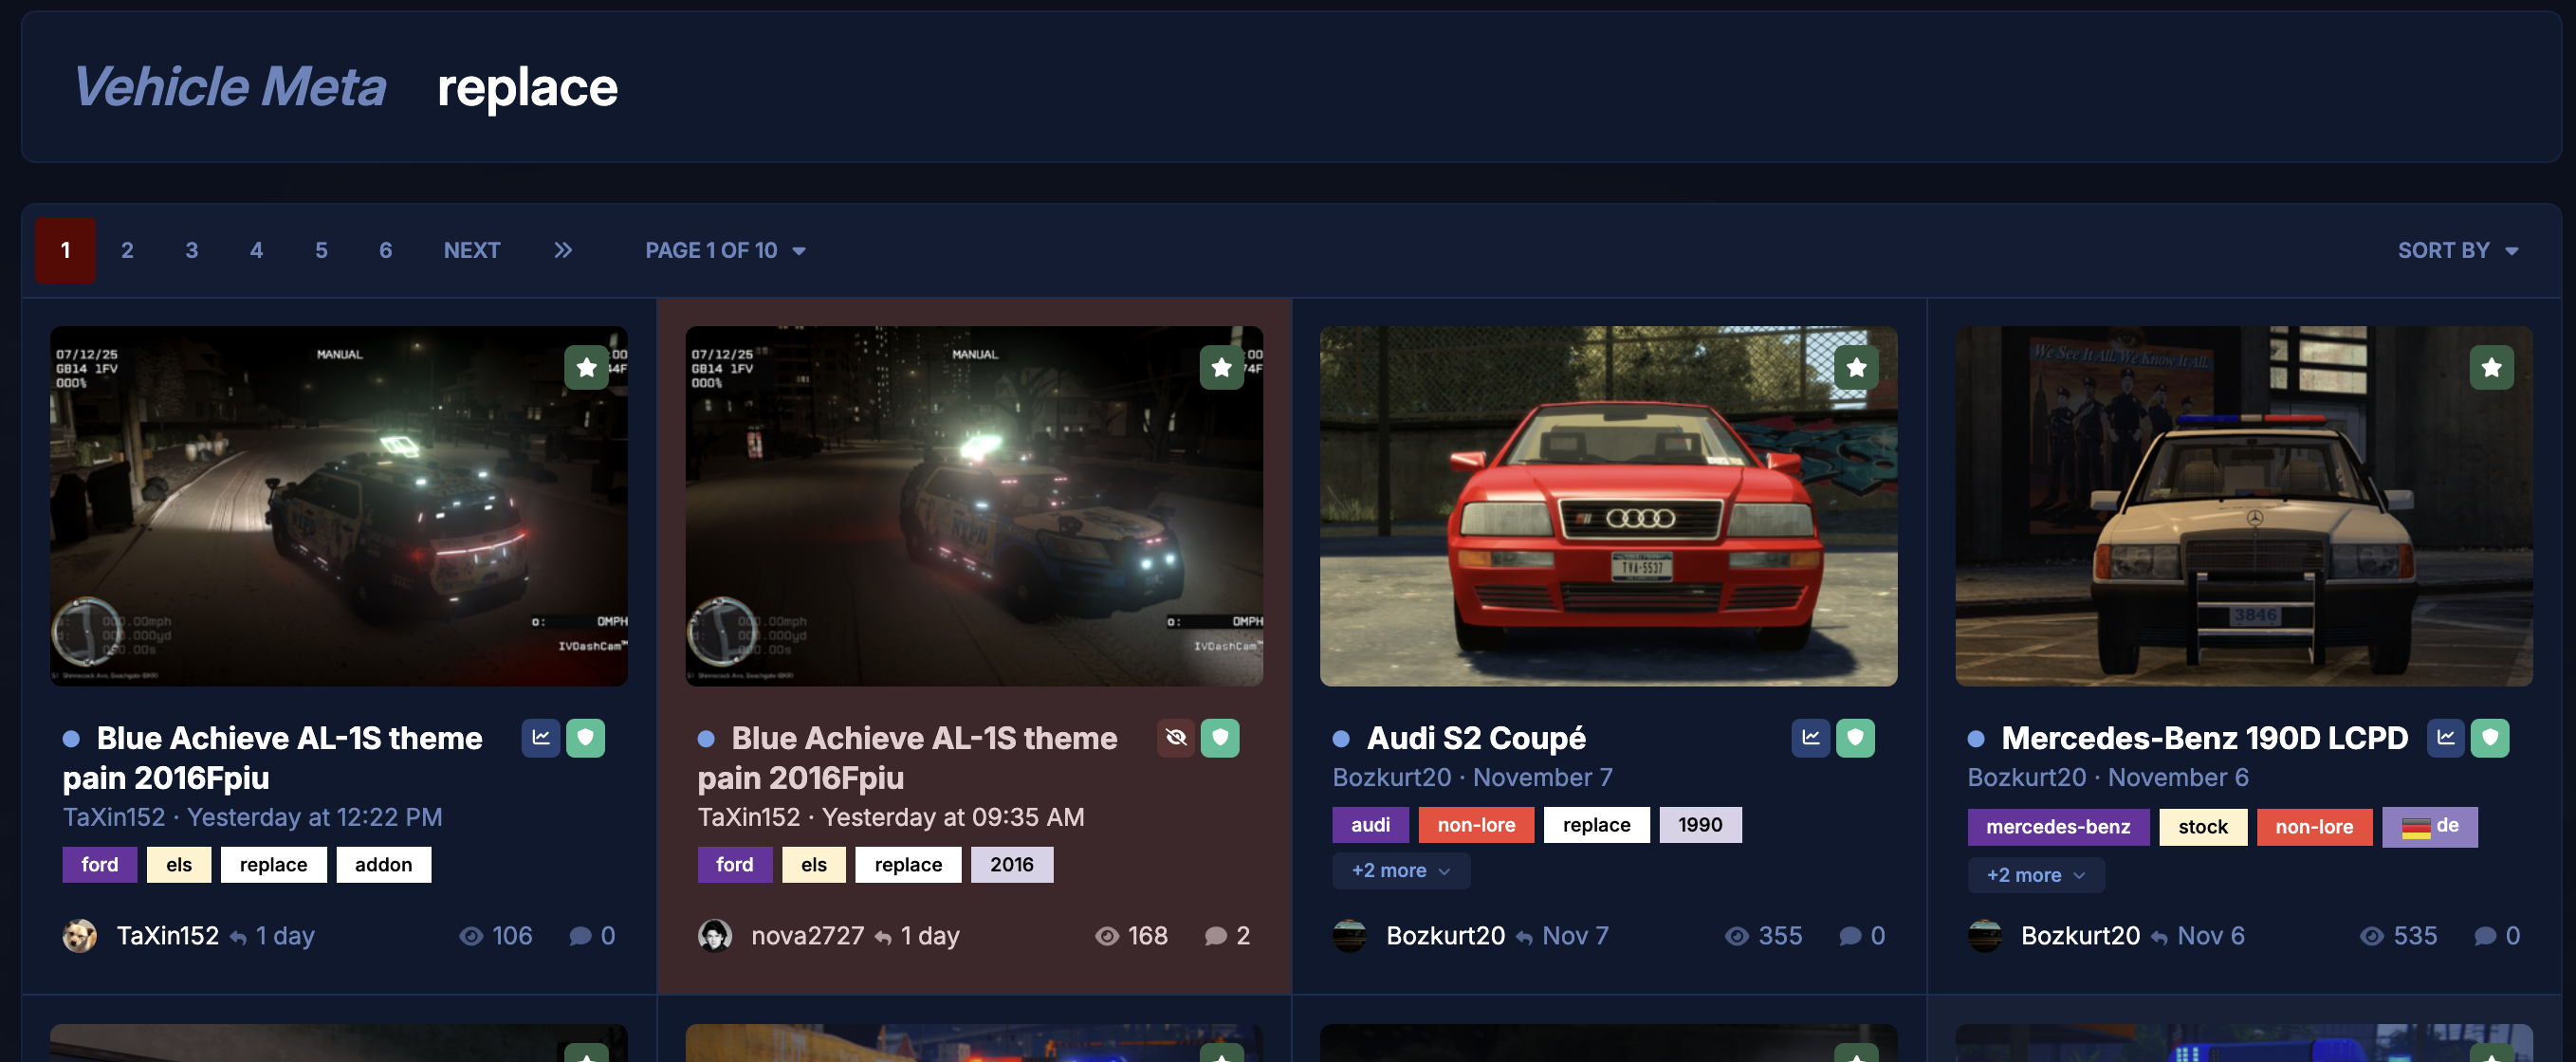This screenshot has height=1062, width=2576.
Task: Go to page 3
Action: pos(192,250)
